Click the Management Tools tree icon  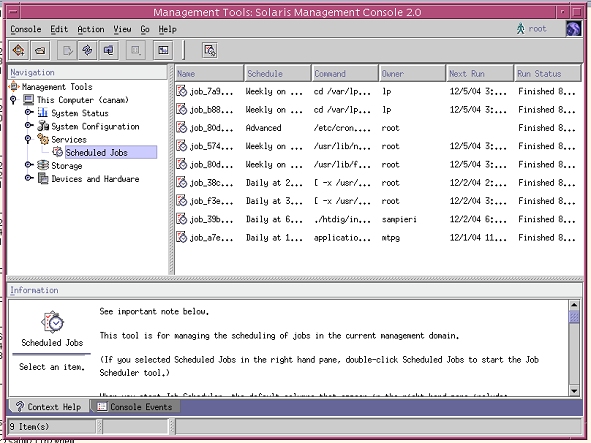[14, 86]
